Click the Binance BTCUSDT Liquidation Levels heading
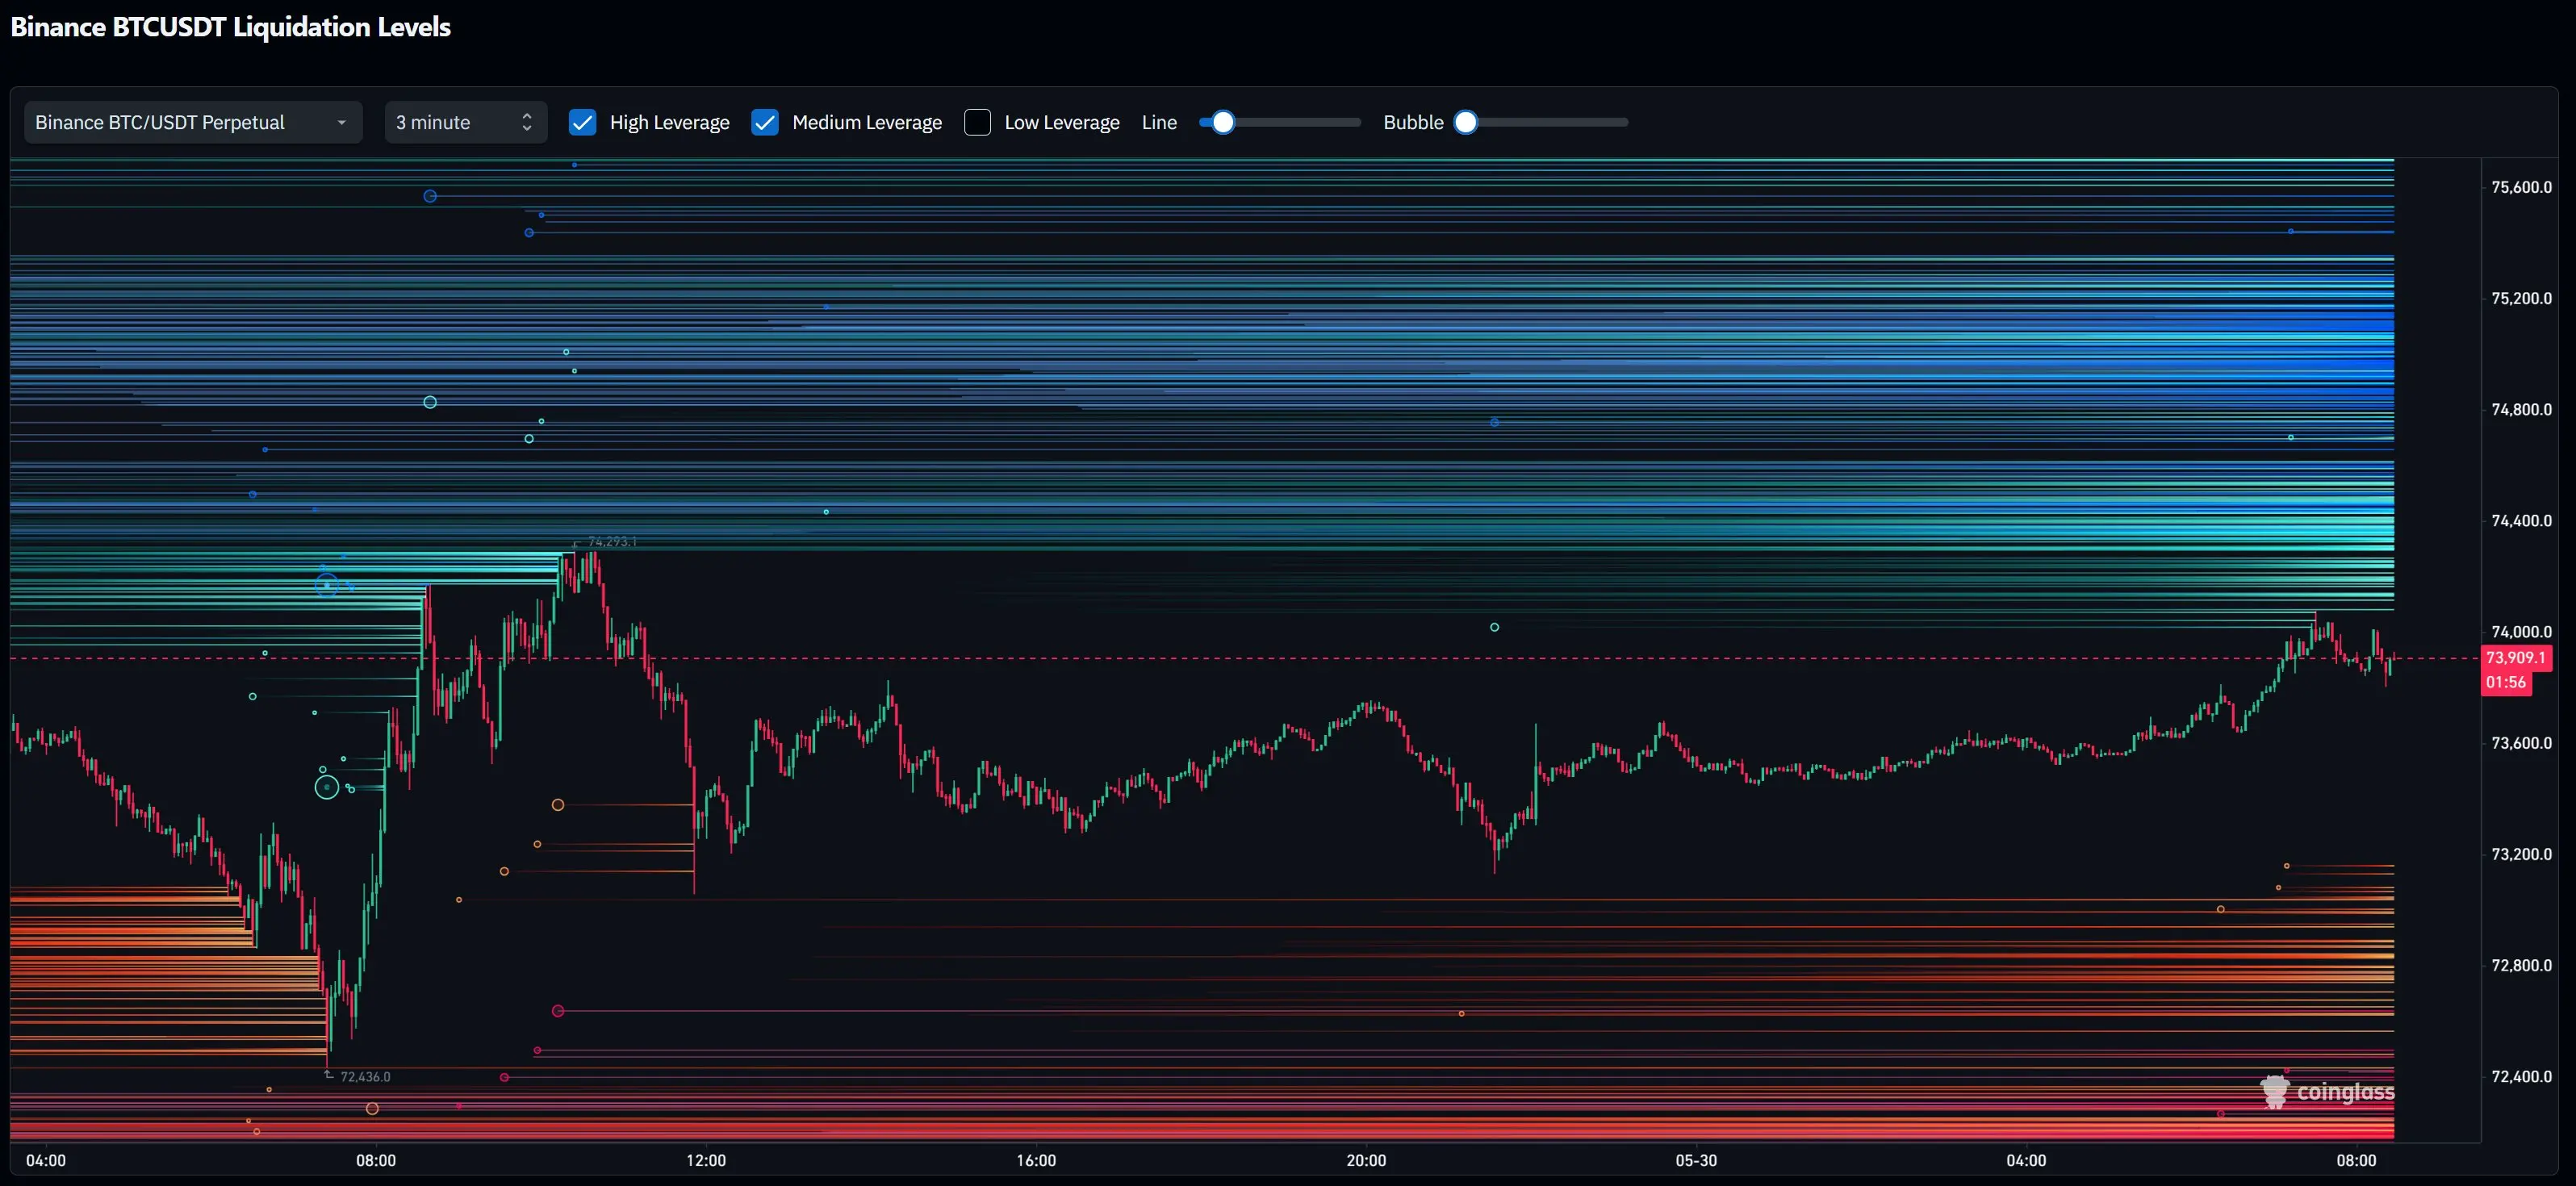The image size is (2576, 1186). pos(230,27)
